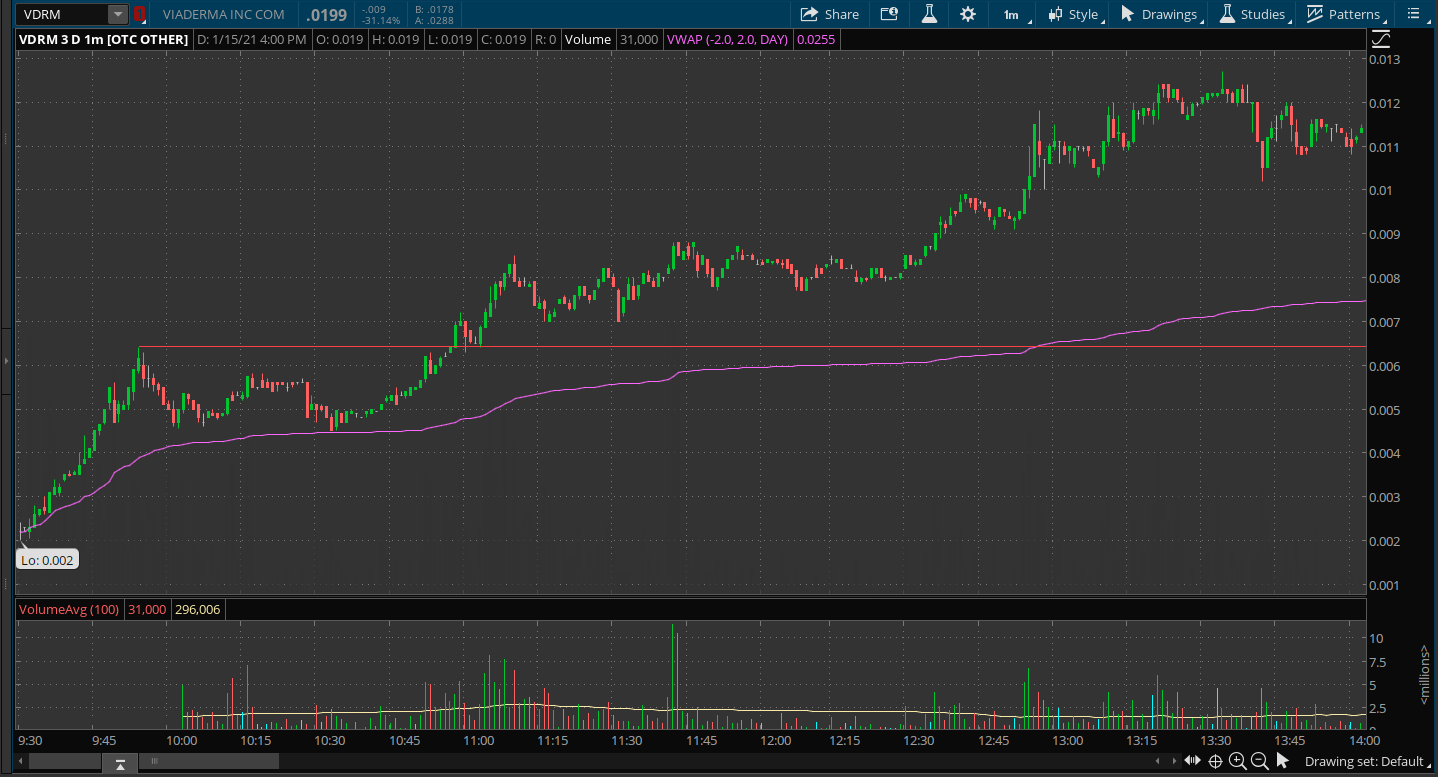Click the red link number 1 indicator
Image resolution: width=1438 pixels, height=777 pixels.
140,14
